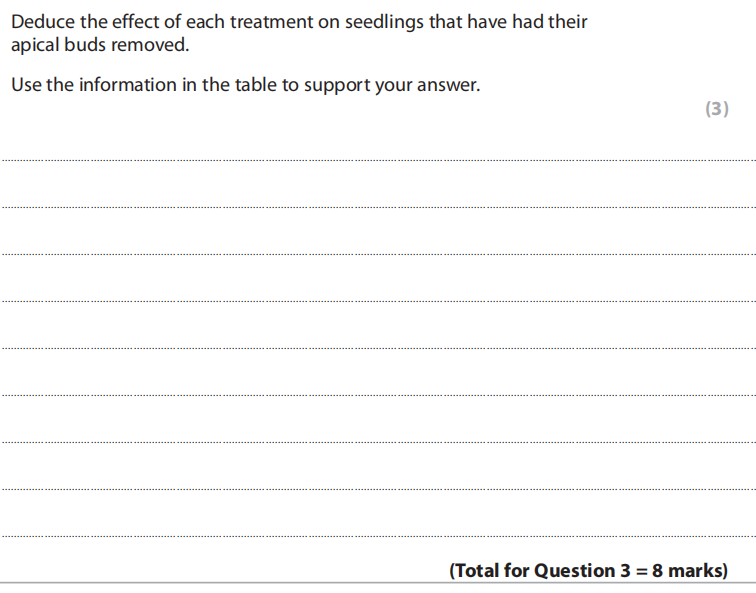Click the last dotted answer line
Viewport: 756px width, 593px height.
point(378,536)
